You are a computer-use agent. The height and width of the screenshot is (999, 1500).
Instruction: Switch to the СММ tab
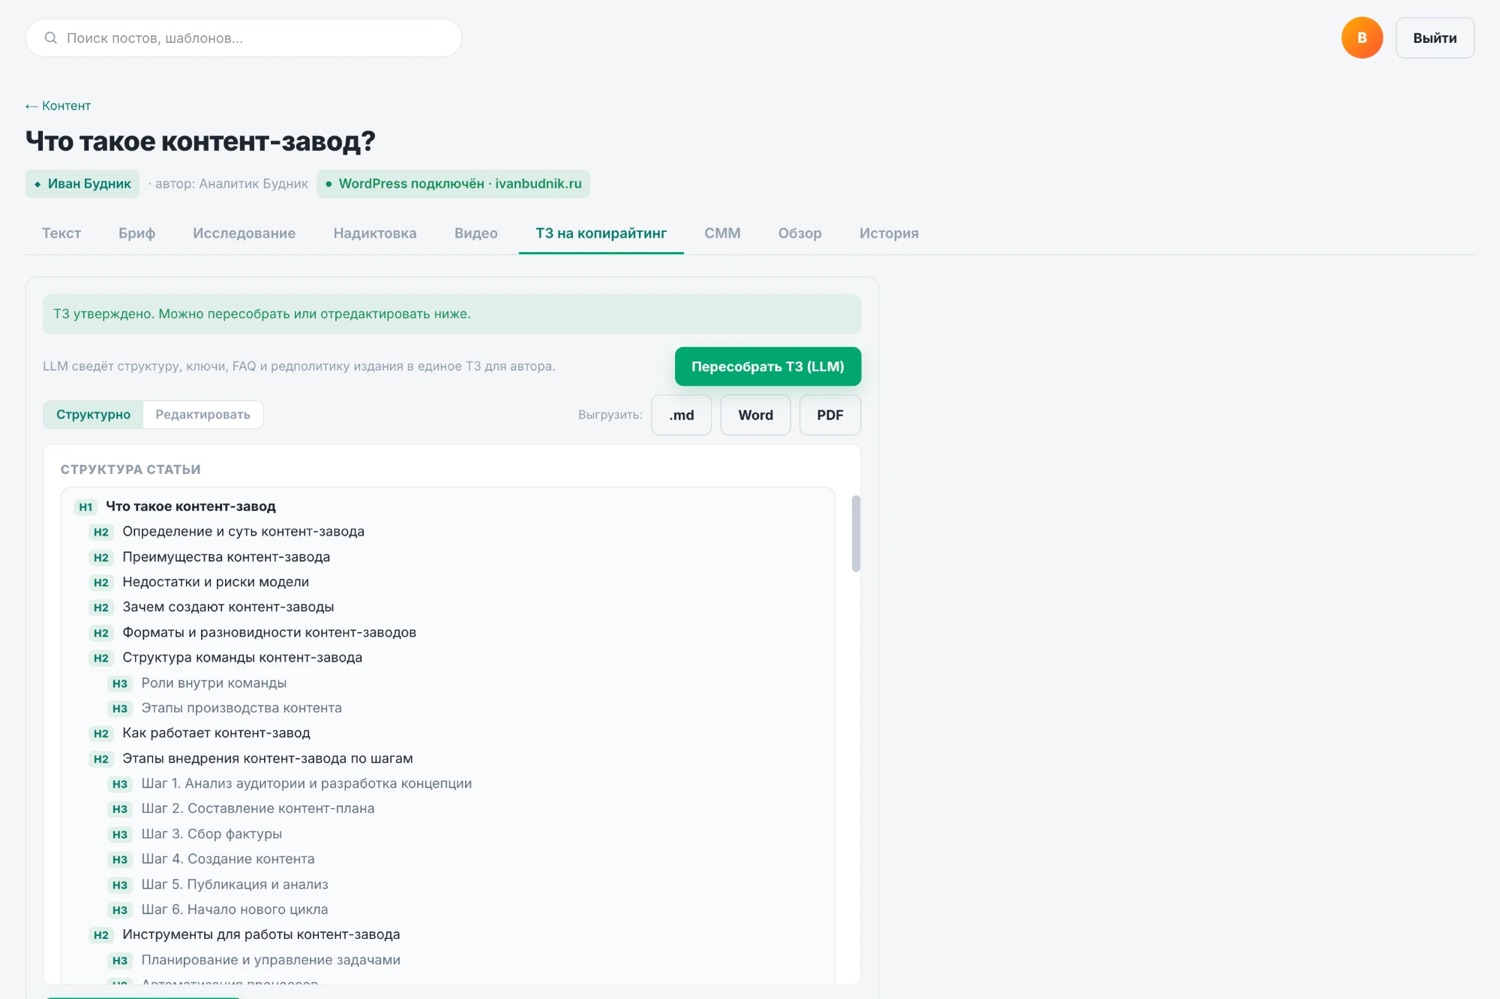(x=722, y=233)
